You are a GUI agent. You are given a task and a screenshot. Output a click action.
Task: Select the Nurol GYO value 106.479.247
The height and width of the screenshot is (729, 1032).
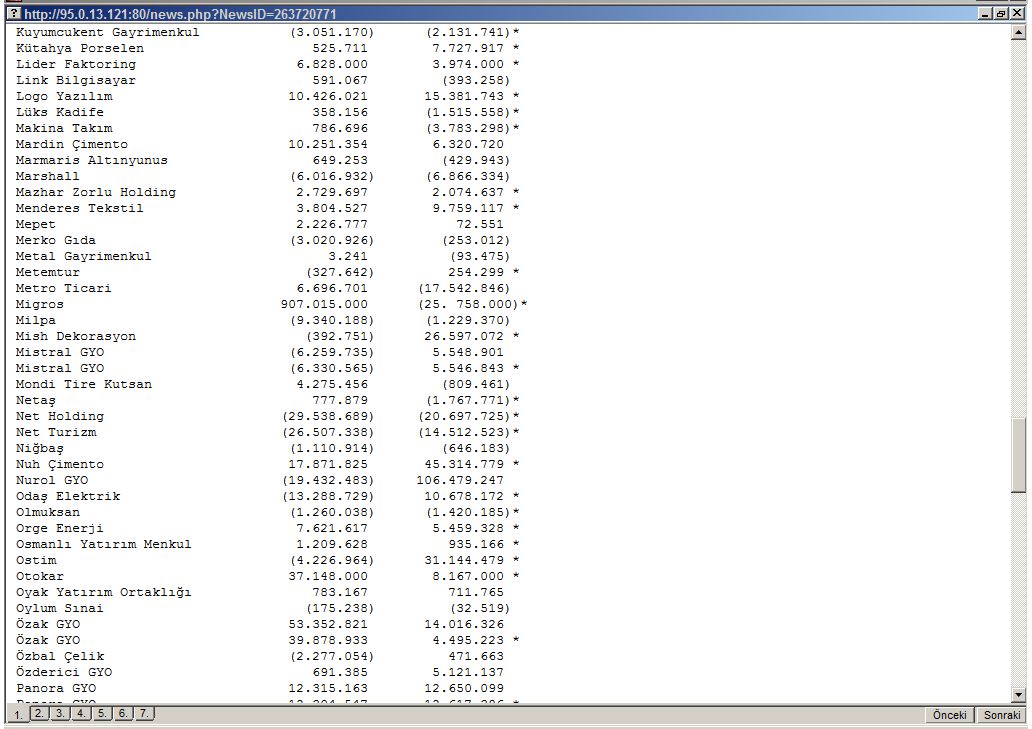click(x=460, y=480)
